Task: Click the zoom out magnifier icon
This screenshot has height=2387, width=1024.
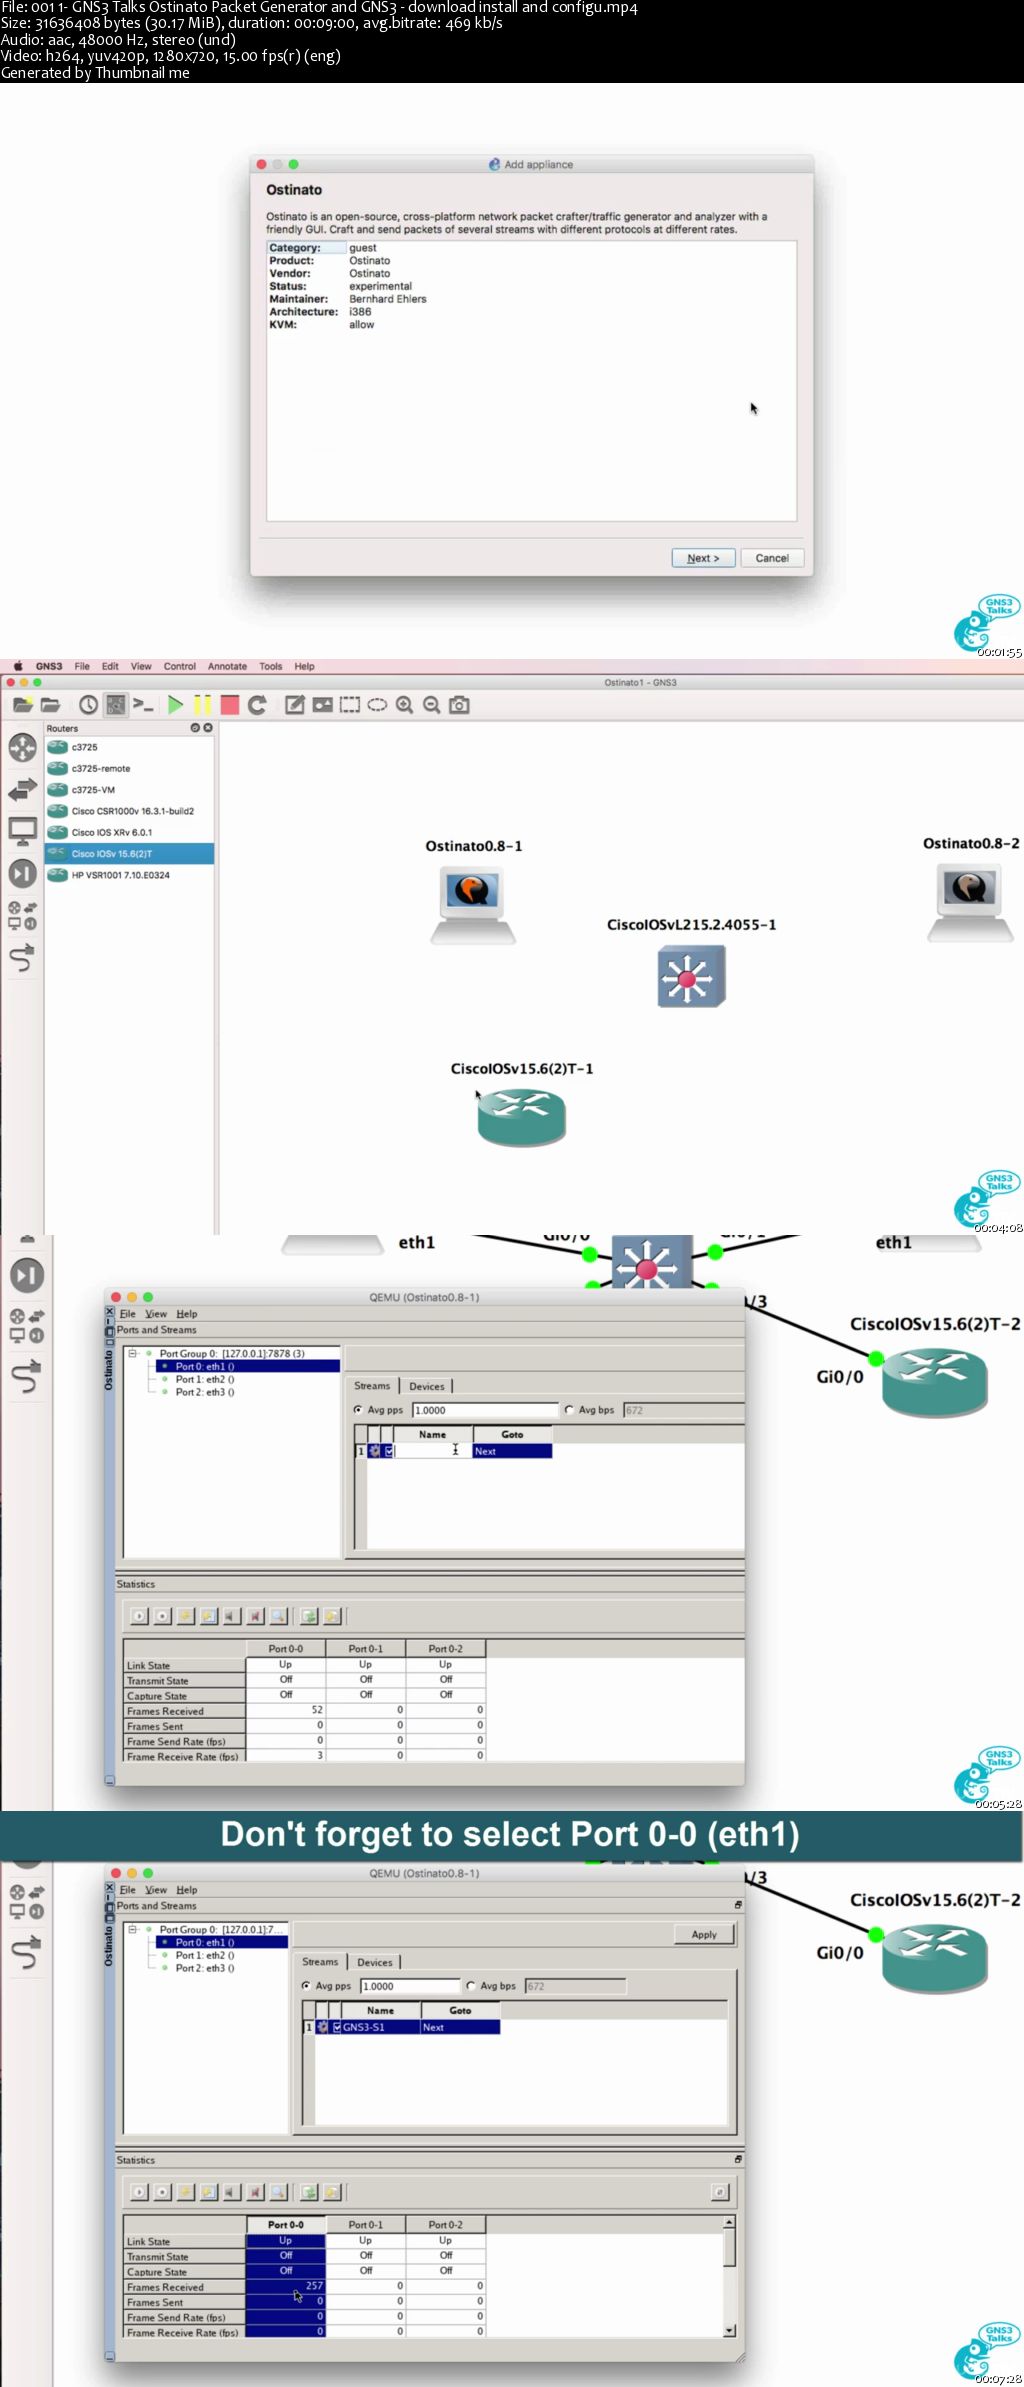Action: 432,705
